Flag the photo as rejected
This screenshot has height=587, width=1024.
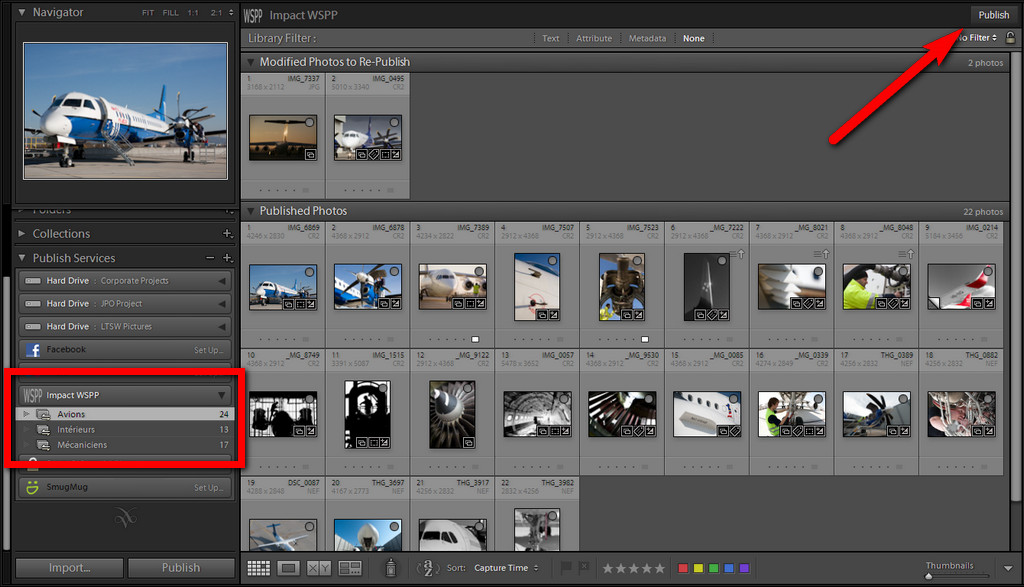coord(584,567)
